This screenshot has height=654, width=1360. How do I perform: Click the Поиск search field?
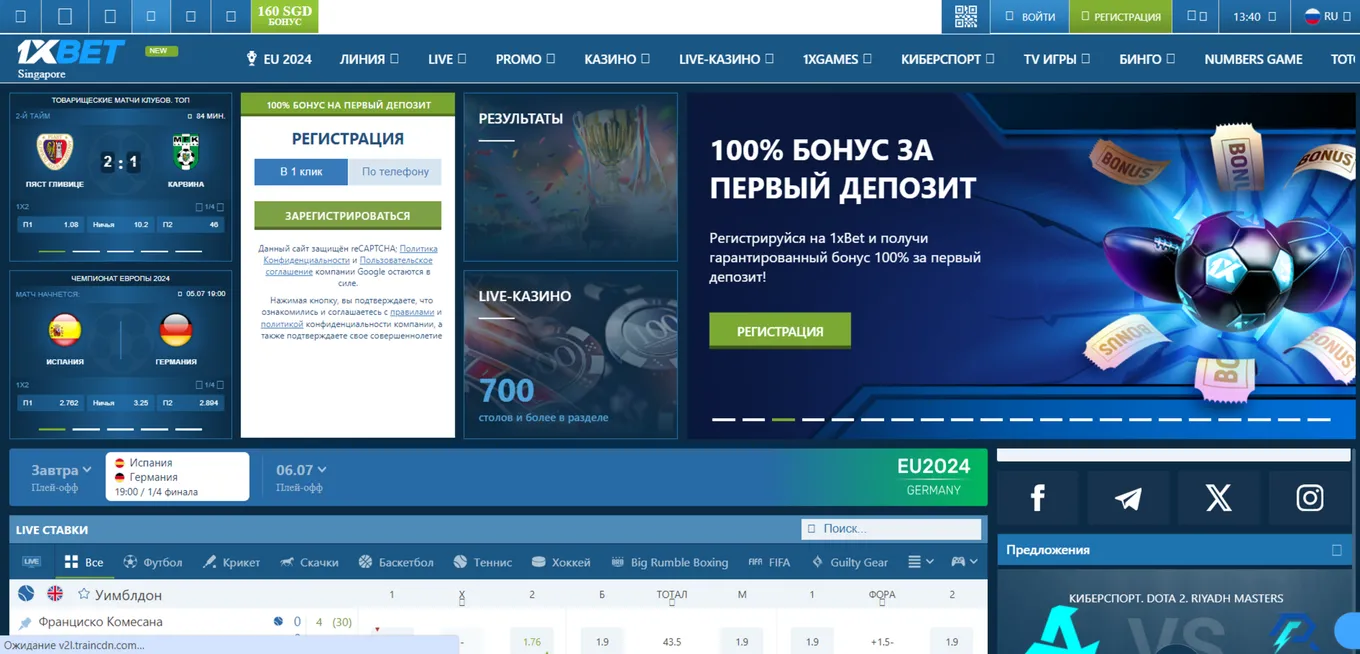pyautogui.click(x=891, y=528)
